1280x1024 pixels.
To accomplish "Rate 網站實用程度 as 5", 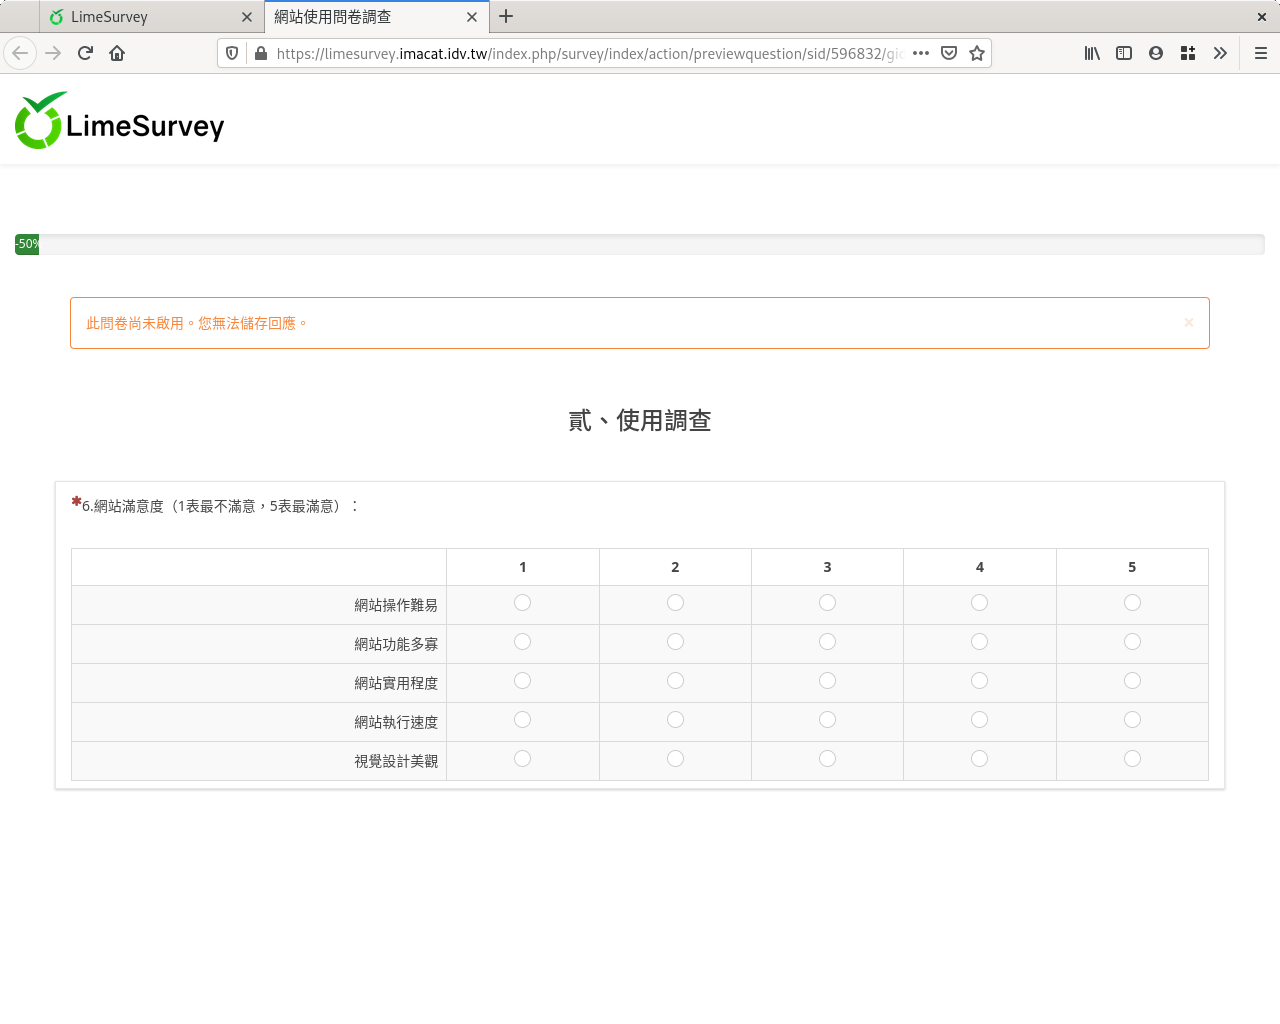I will click(1132, 681).
